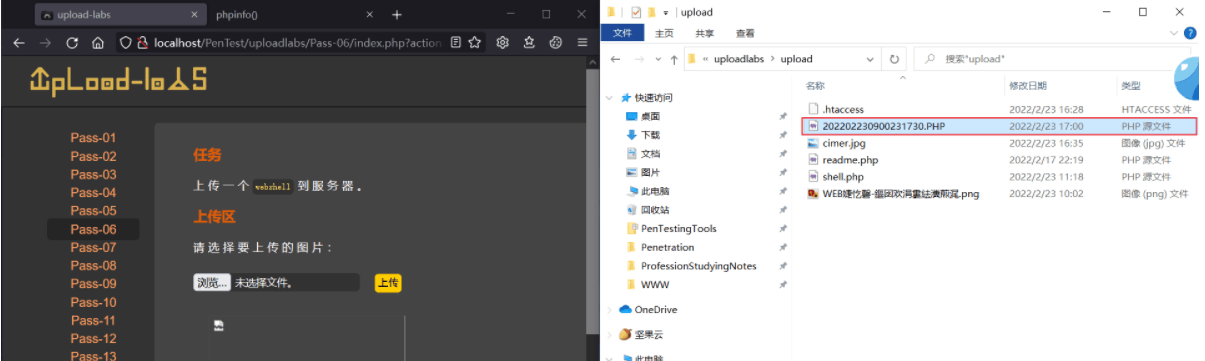Image resolution: width=1205 pixels, height=361 pixels.
Task: Open the Pass-01 level
Action: point(93,138)
